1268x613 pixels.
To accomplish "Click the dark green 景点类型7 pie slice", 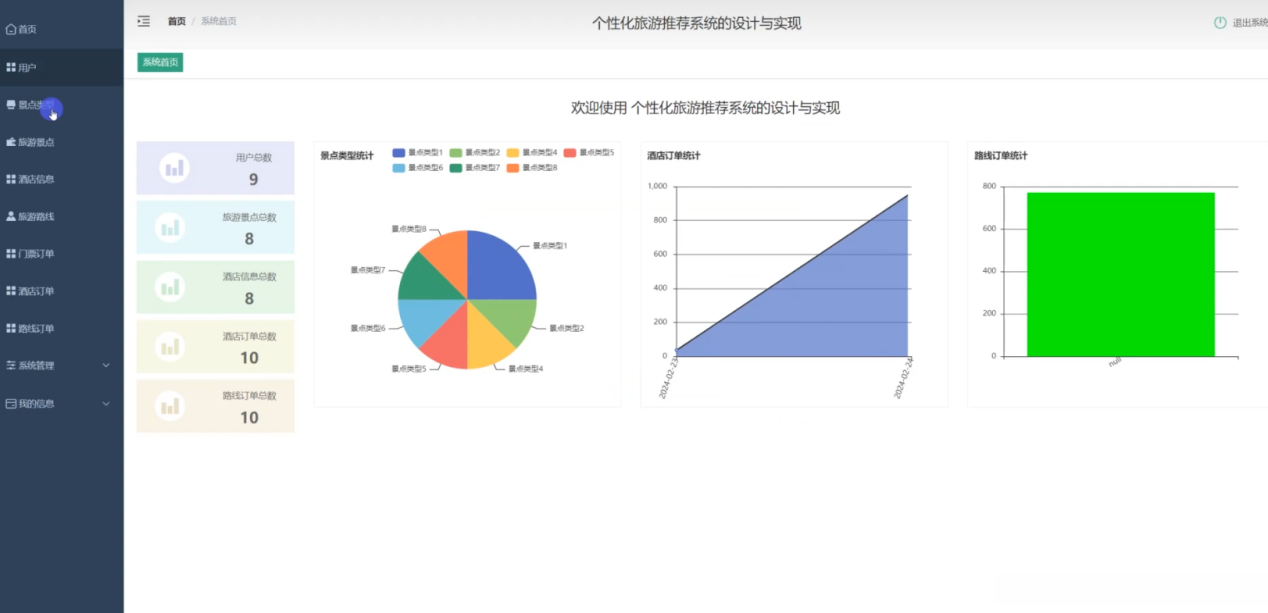I will pos(422,280).
